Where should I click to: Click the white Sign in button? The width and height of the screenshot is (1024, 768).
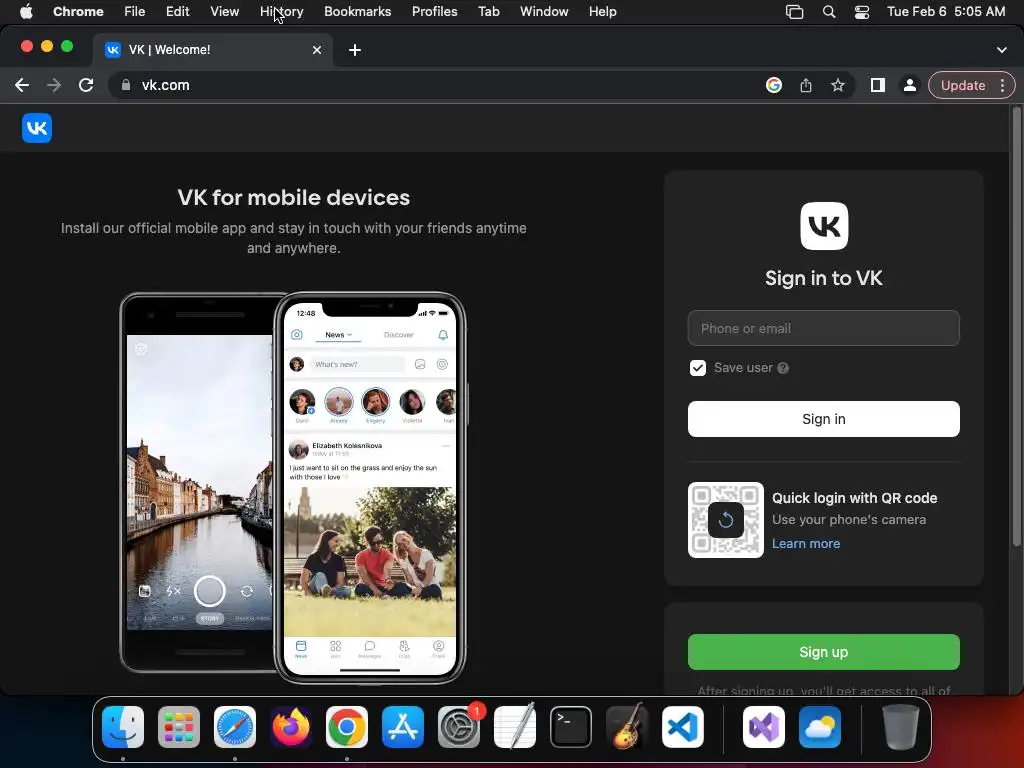click(824, 419)
